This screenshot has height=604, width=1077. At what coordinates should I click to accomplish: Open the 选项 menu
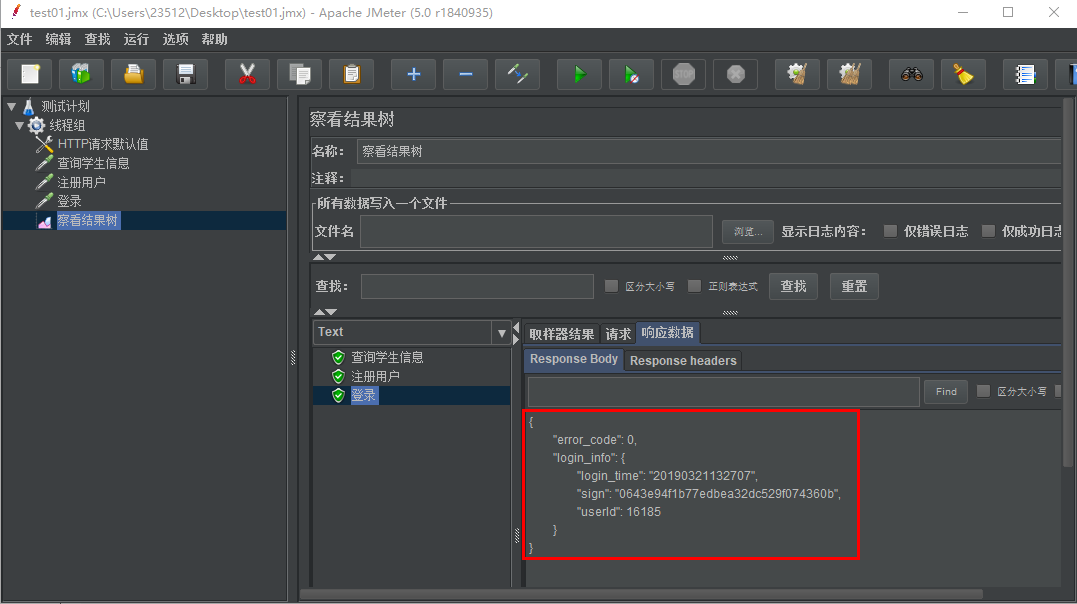[x=175, y=39]
